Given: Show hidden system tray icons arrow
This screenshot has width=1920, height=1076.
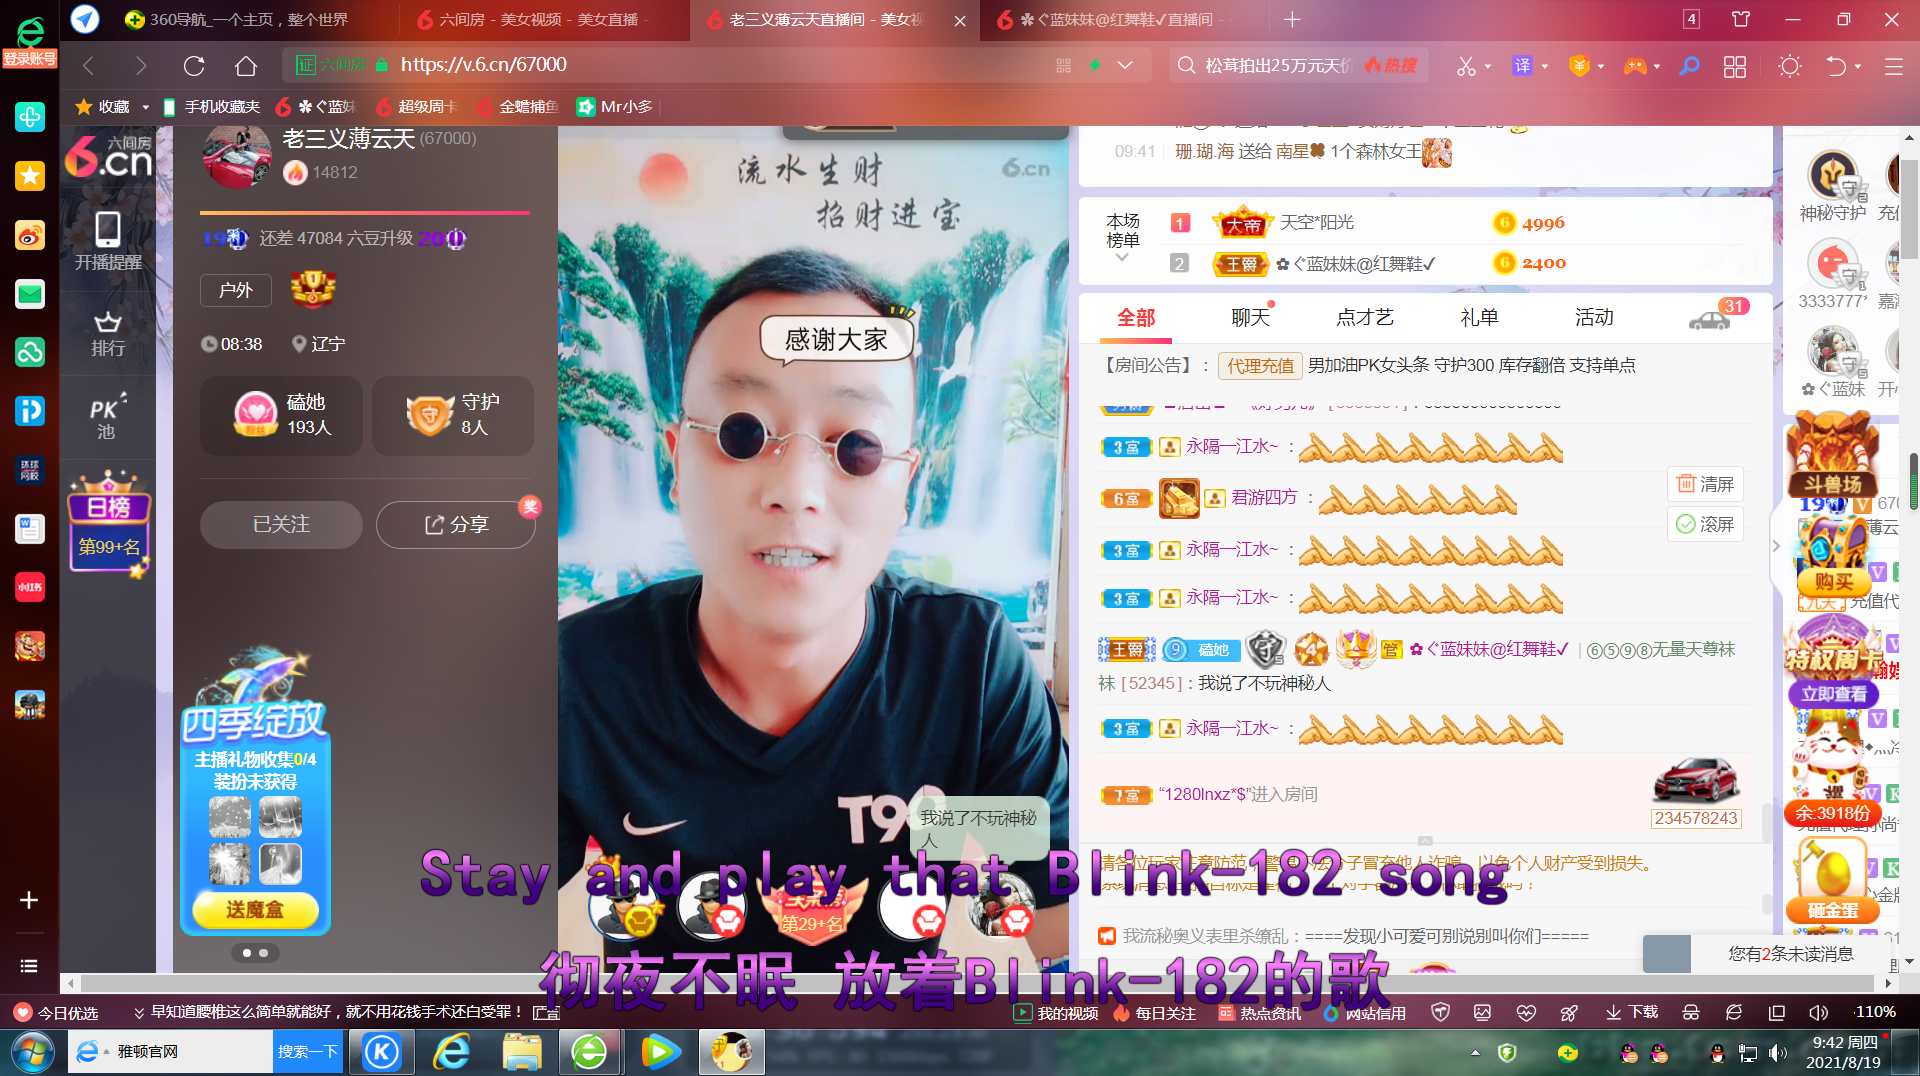Looking at the screenshot, I should pos(1475,1052).
